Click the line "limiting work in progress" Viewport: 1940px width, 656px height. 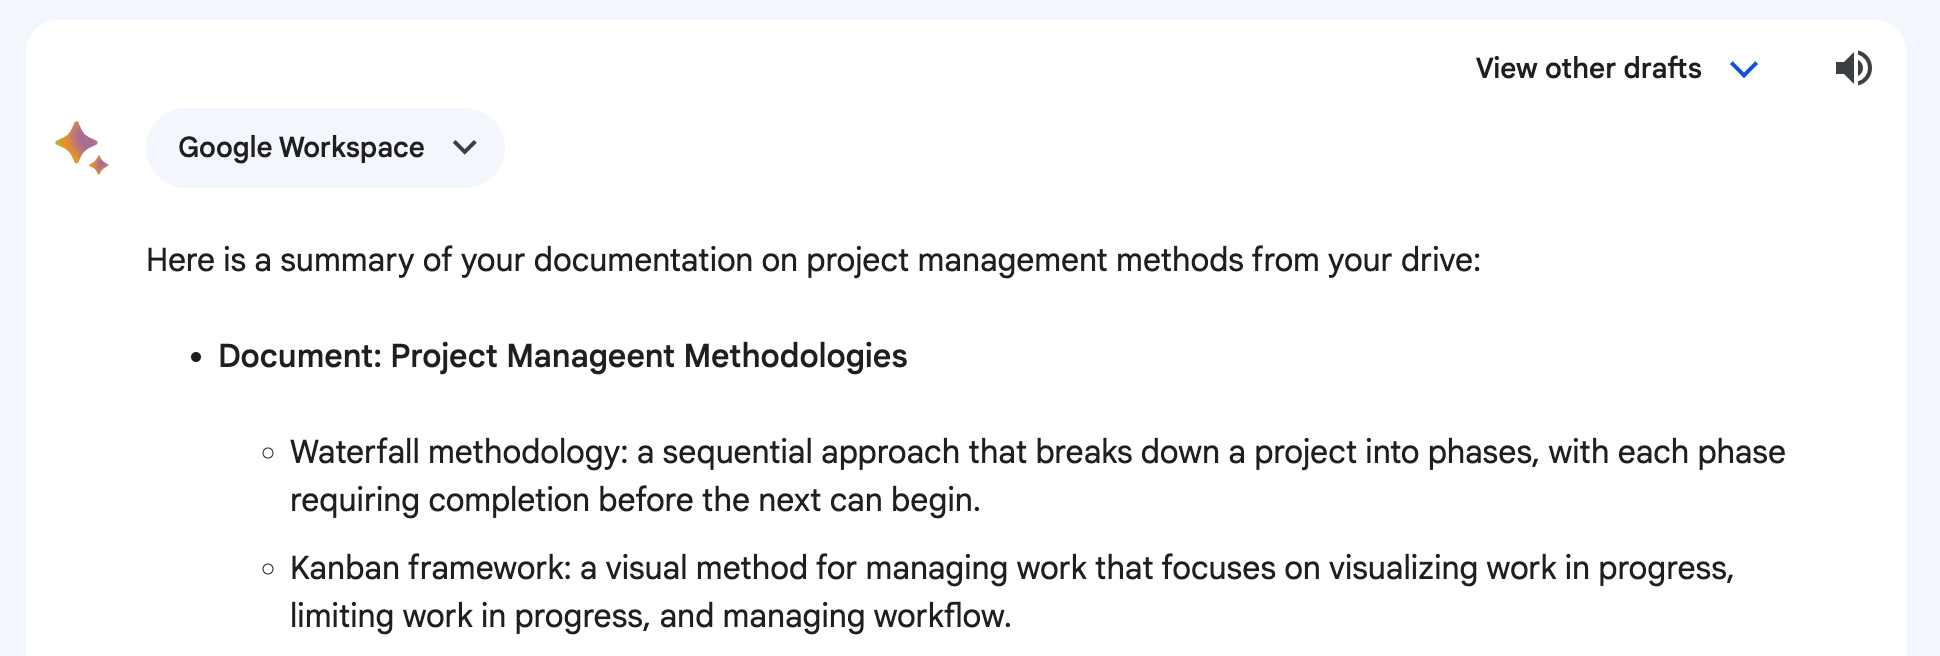(x=650, y=616)
